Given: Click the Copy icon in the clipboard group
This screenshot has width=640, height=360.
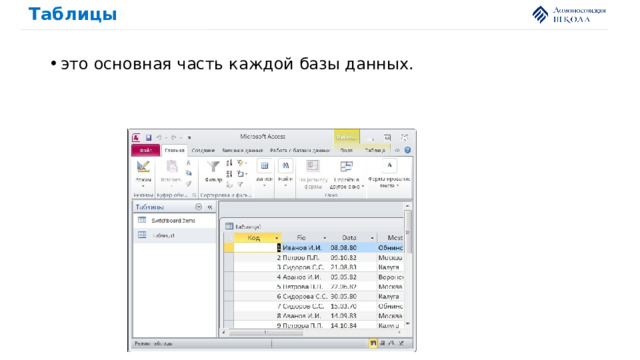Looking at the screenshot, I should [189, 173].
